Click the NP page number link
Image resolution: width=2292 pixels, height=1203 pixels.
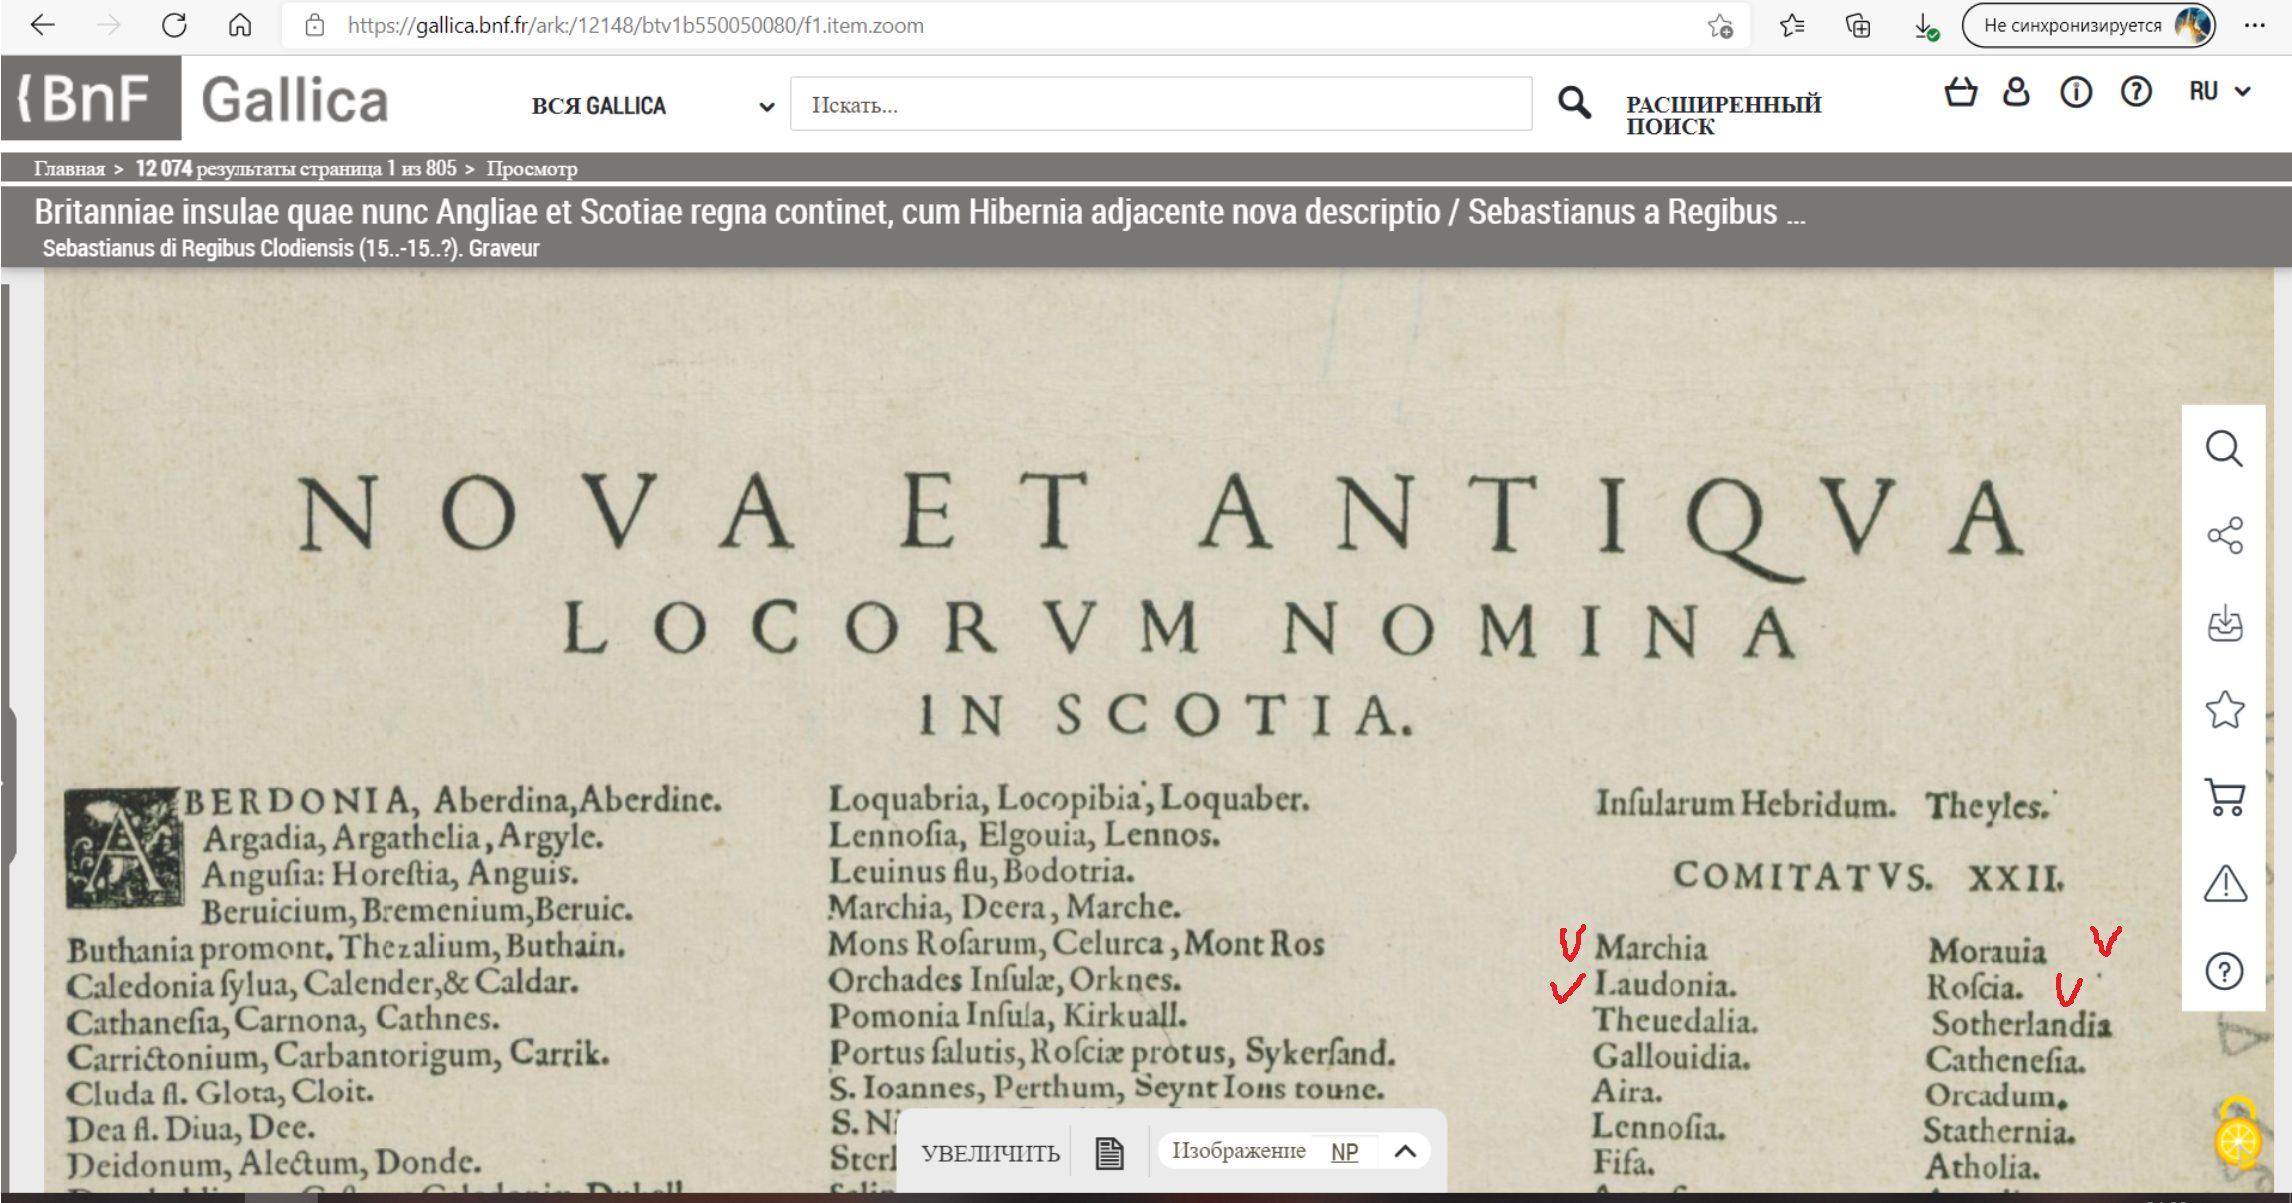(1344, 1152)
